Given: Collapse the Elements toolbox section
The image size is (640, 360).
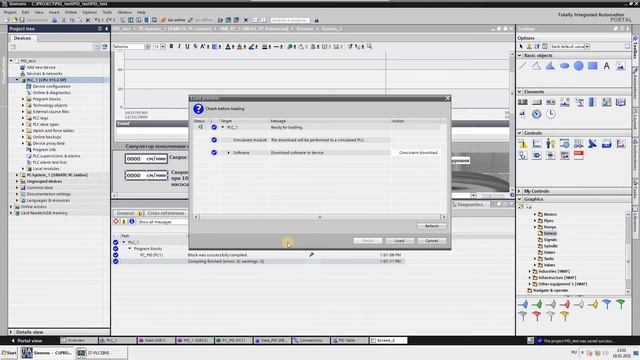Looking at the screenshot, I should [520, 92].
